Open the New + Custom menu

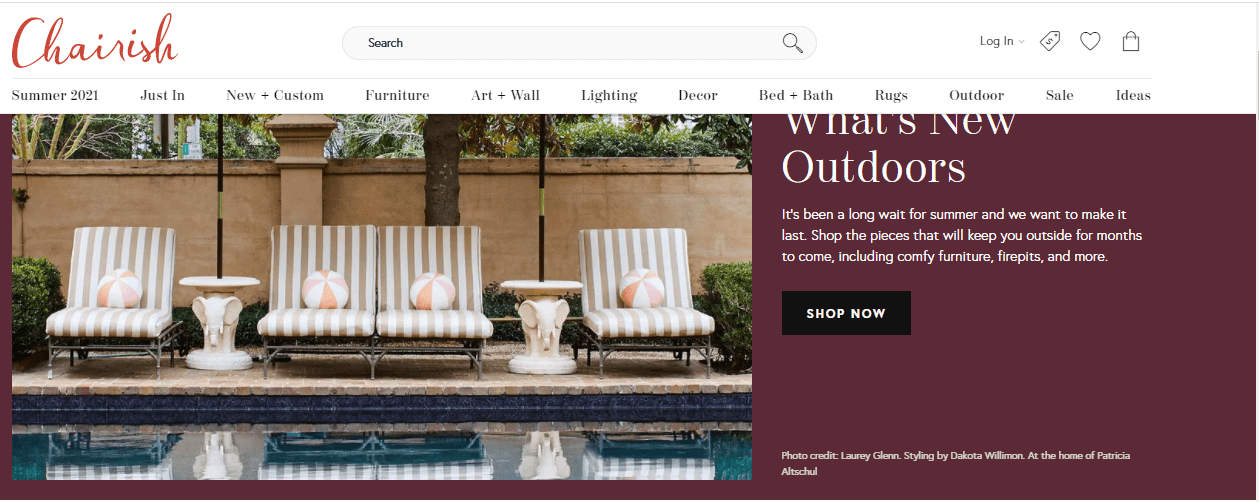(275, 95)
